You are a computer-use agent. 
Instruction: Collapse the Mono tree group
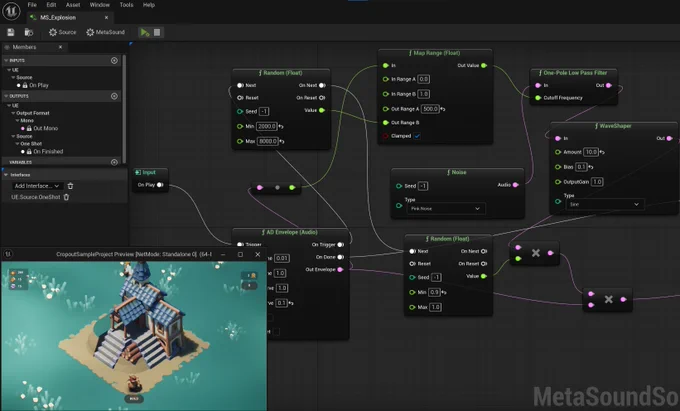click(x=17, y=121)
